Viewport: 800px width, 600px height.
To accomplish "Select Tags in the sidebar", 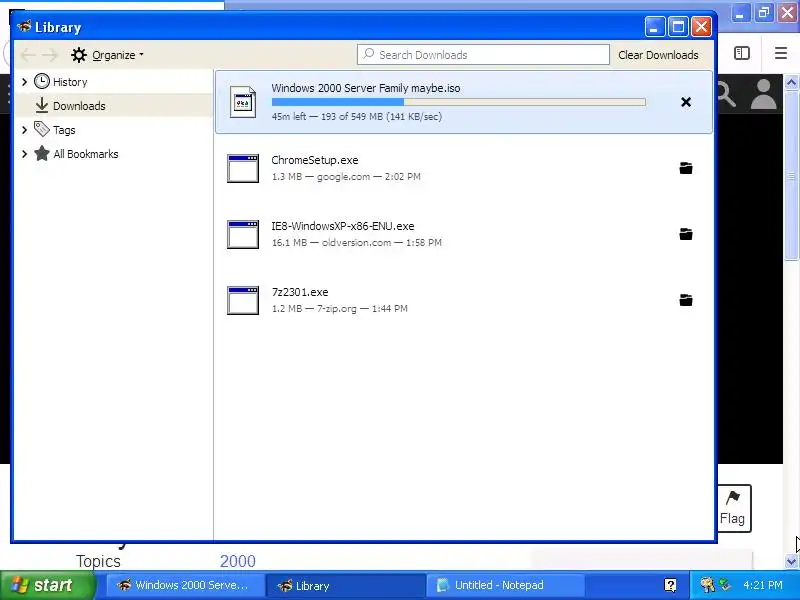I will [64, 130].
